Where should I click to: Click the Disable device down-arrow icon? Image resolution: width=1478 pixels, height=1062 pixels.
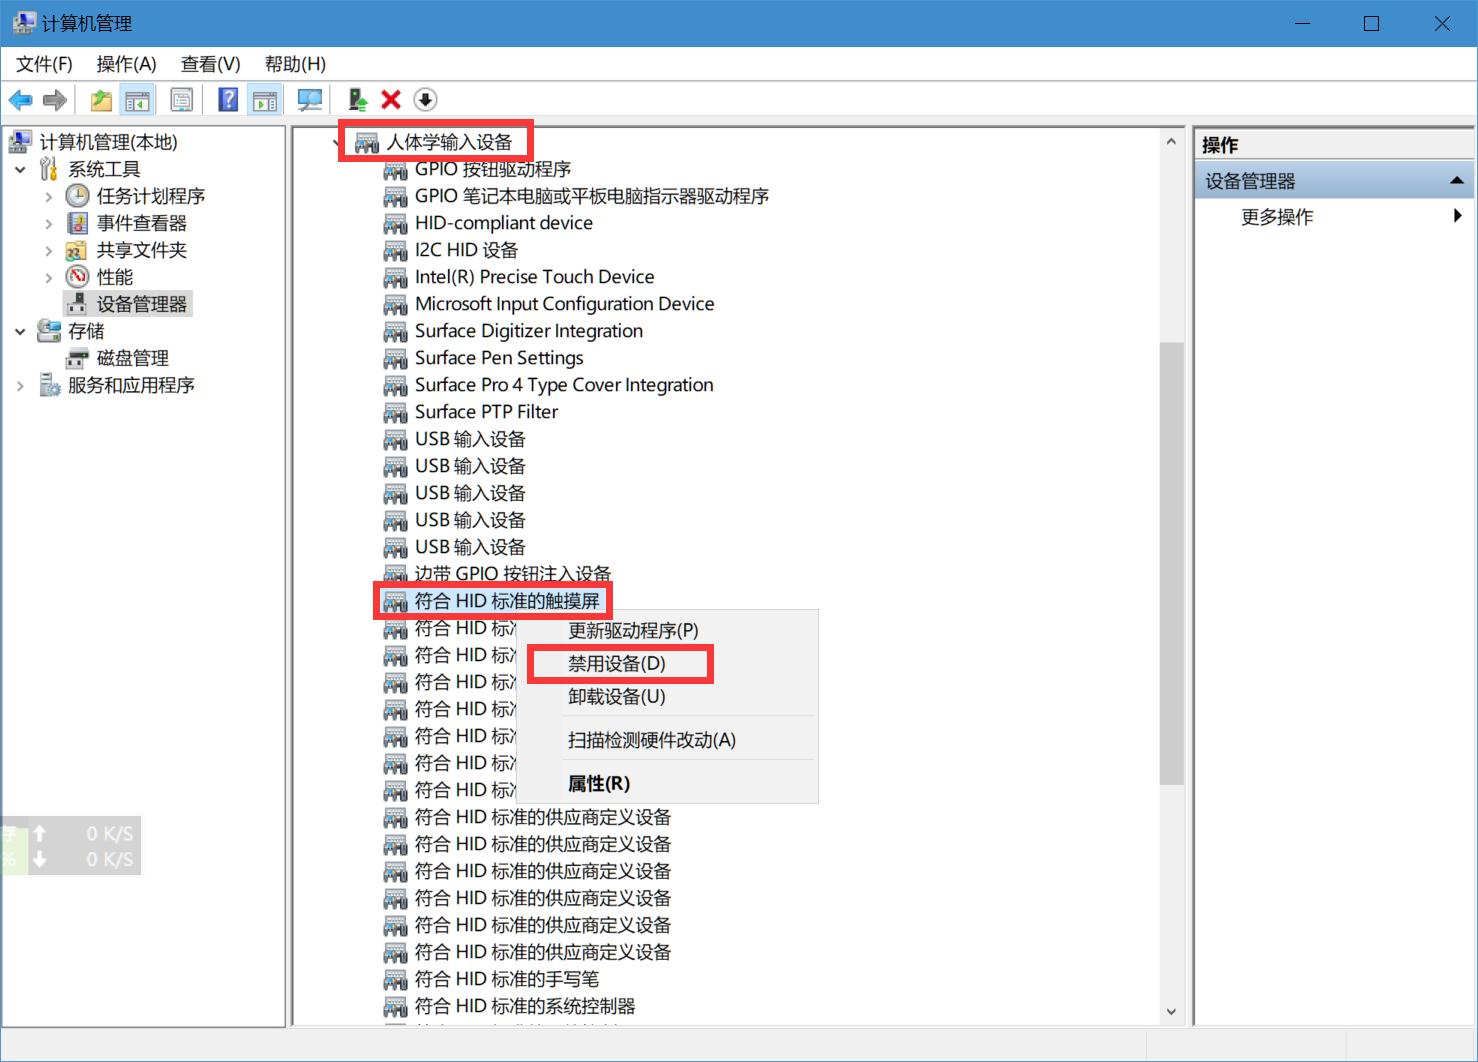click(x=425, y=100)
